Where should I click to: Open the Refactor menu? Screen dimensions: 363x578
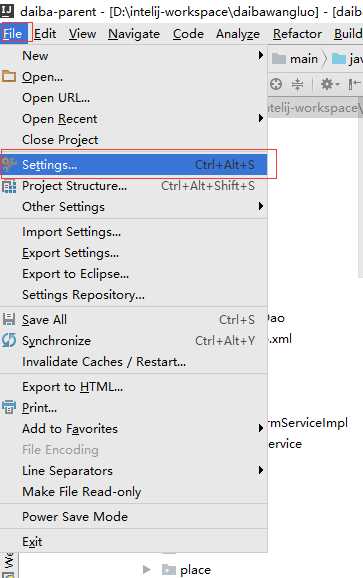[x=297, y=34]
